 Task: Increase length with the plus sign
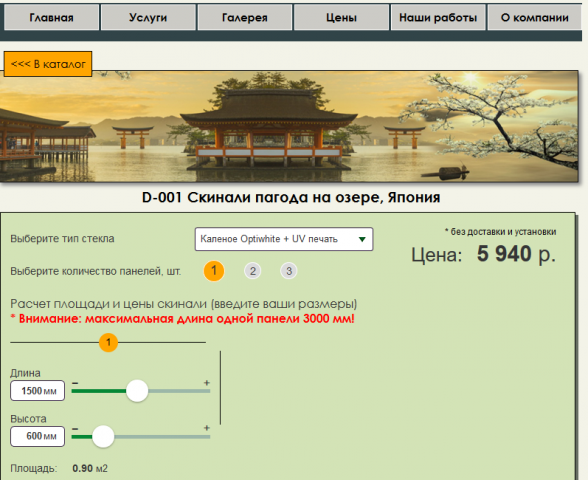[207, 383]
